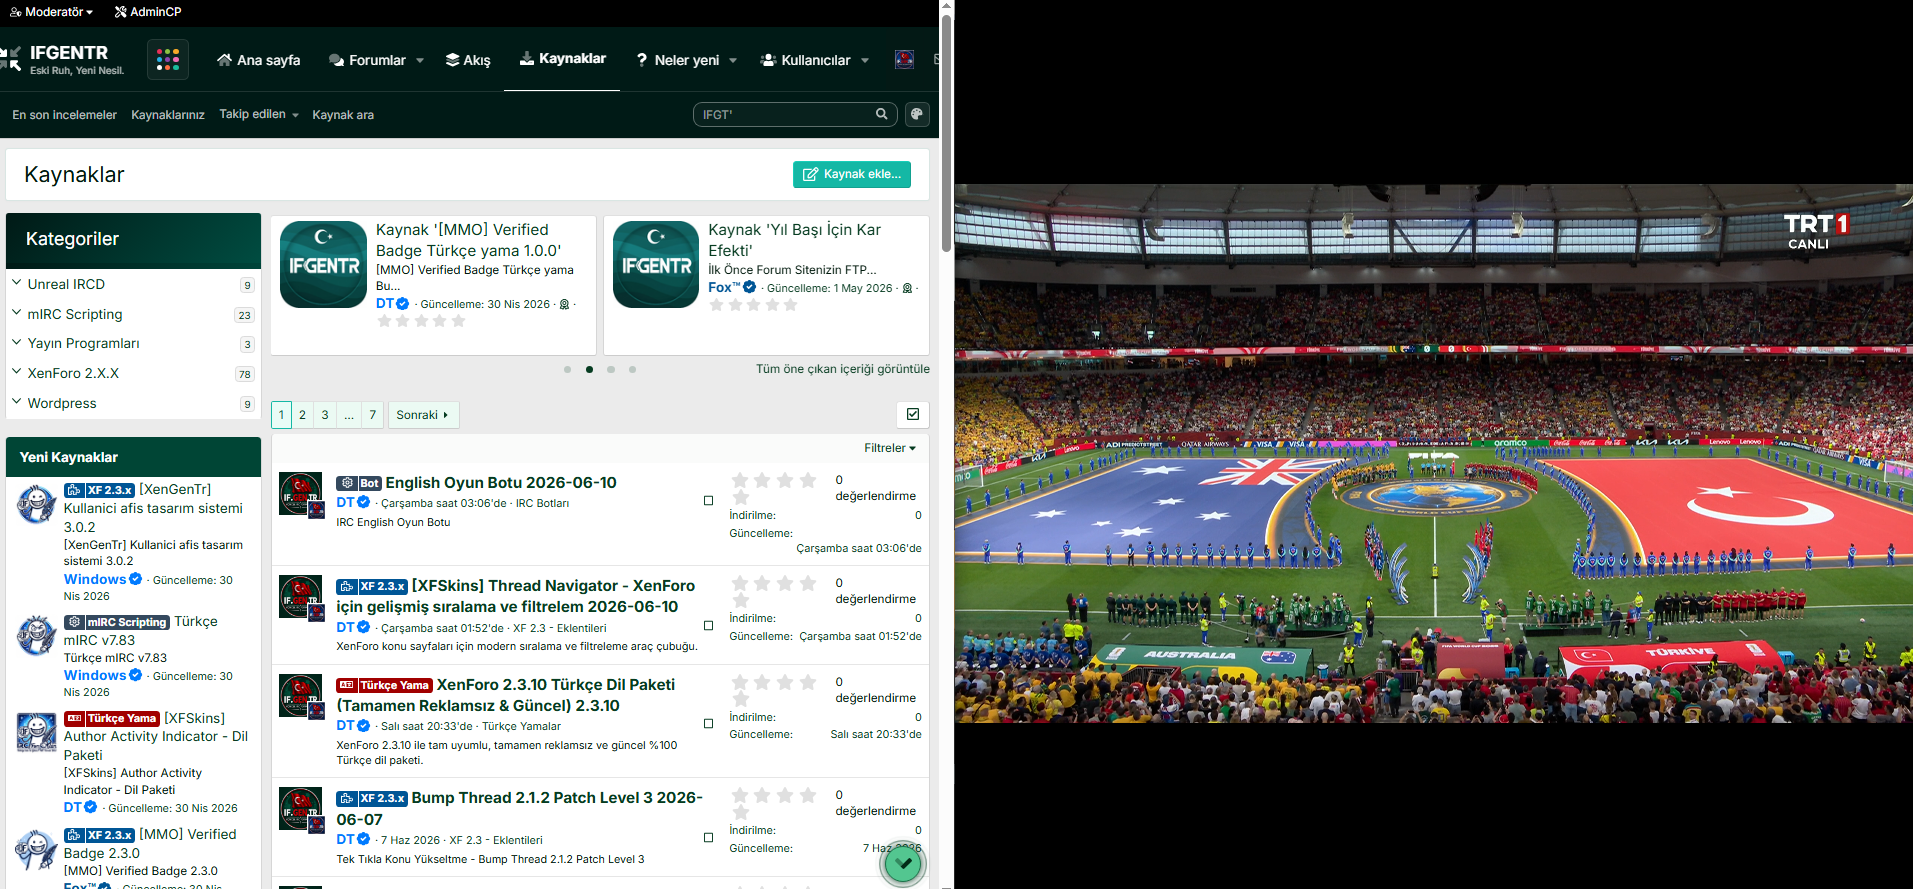The width and height of the screenshot is (1913, 889).
Task: Click the Sonraki next page button
Action: pos(423,414)
